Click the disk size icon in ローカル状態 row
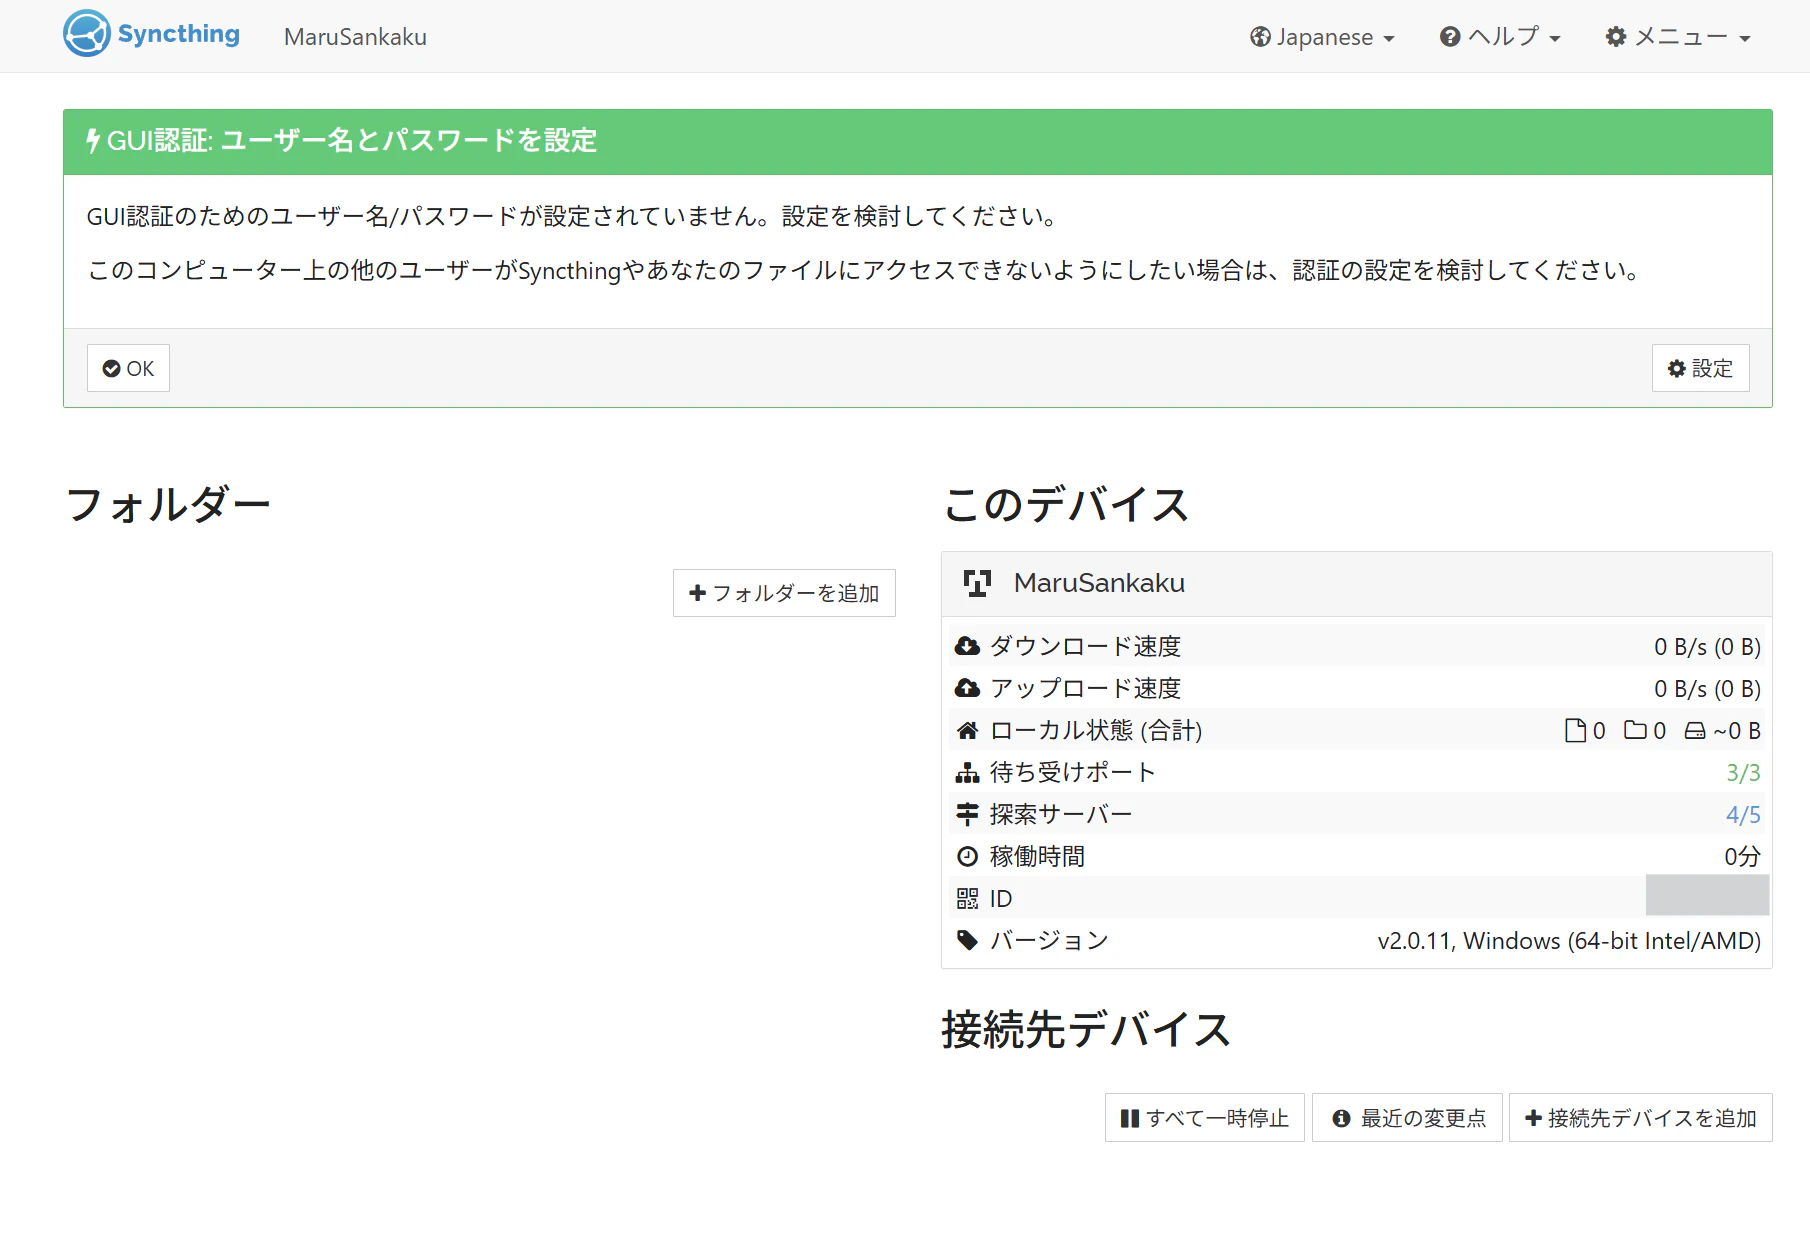1810x1238 pixels. tap(1695, 731)
